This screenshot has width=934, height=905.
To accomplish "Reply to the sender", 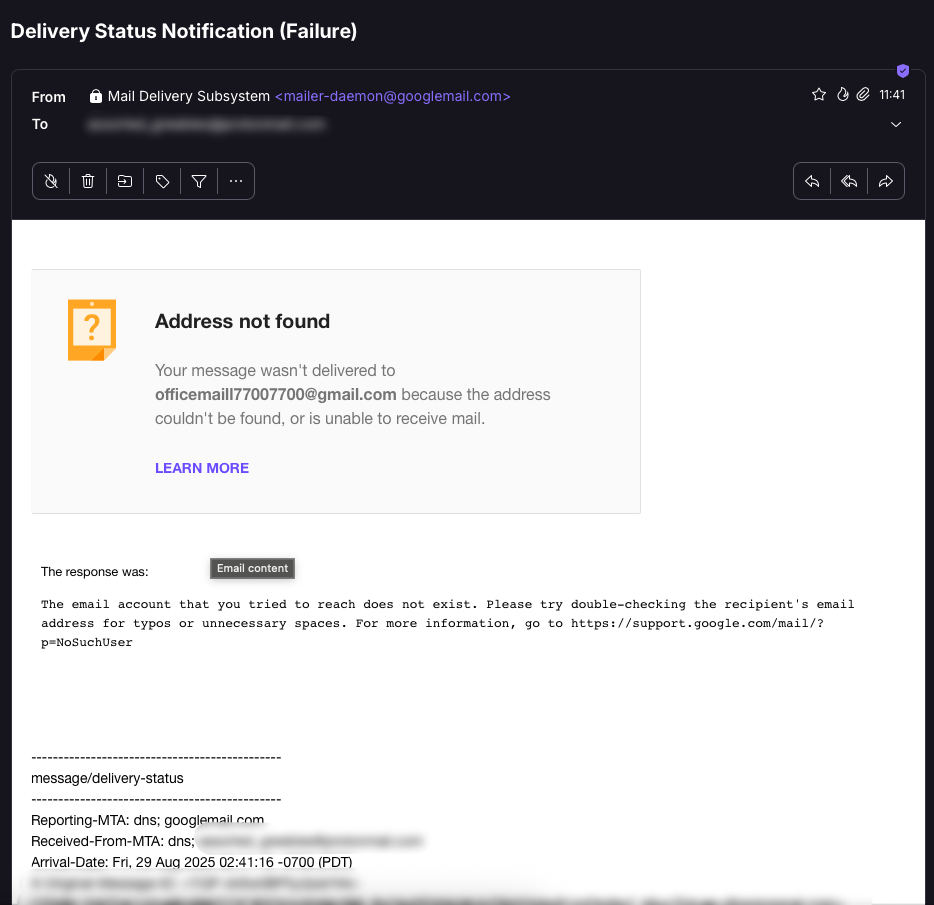I will 812,181.
